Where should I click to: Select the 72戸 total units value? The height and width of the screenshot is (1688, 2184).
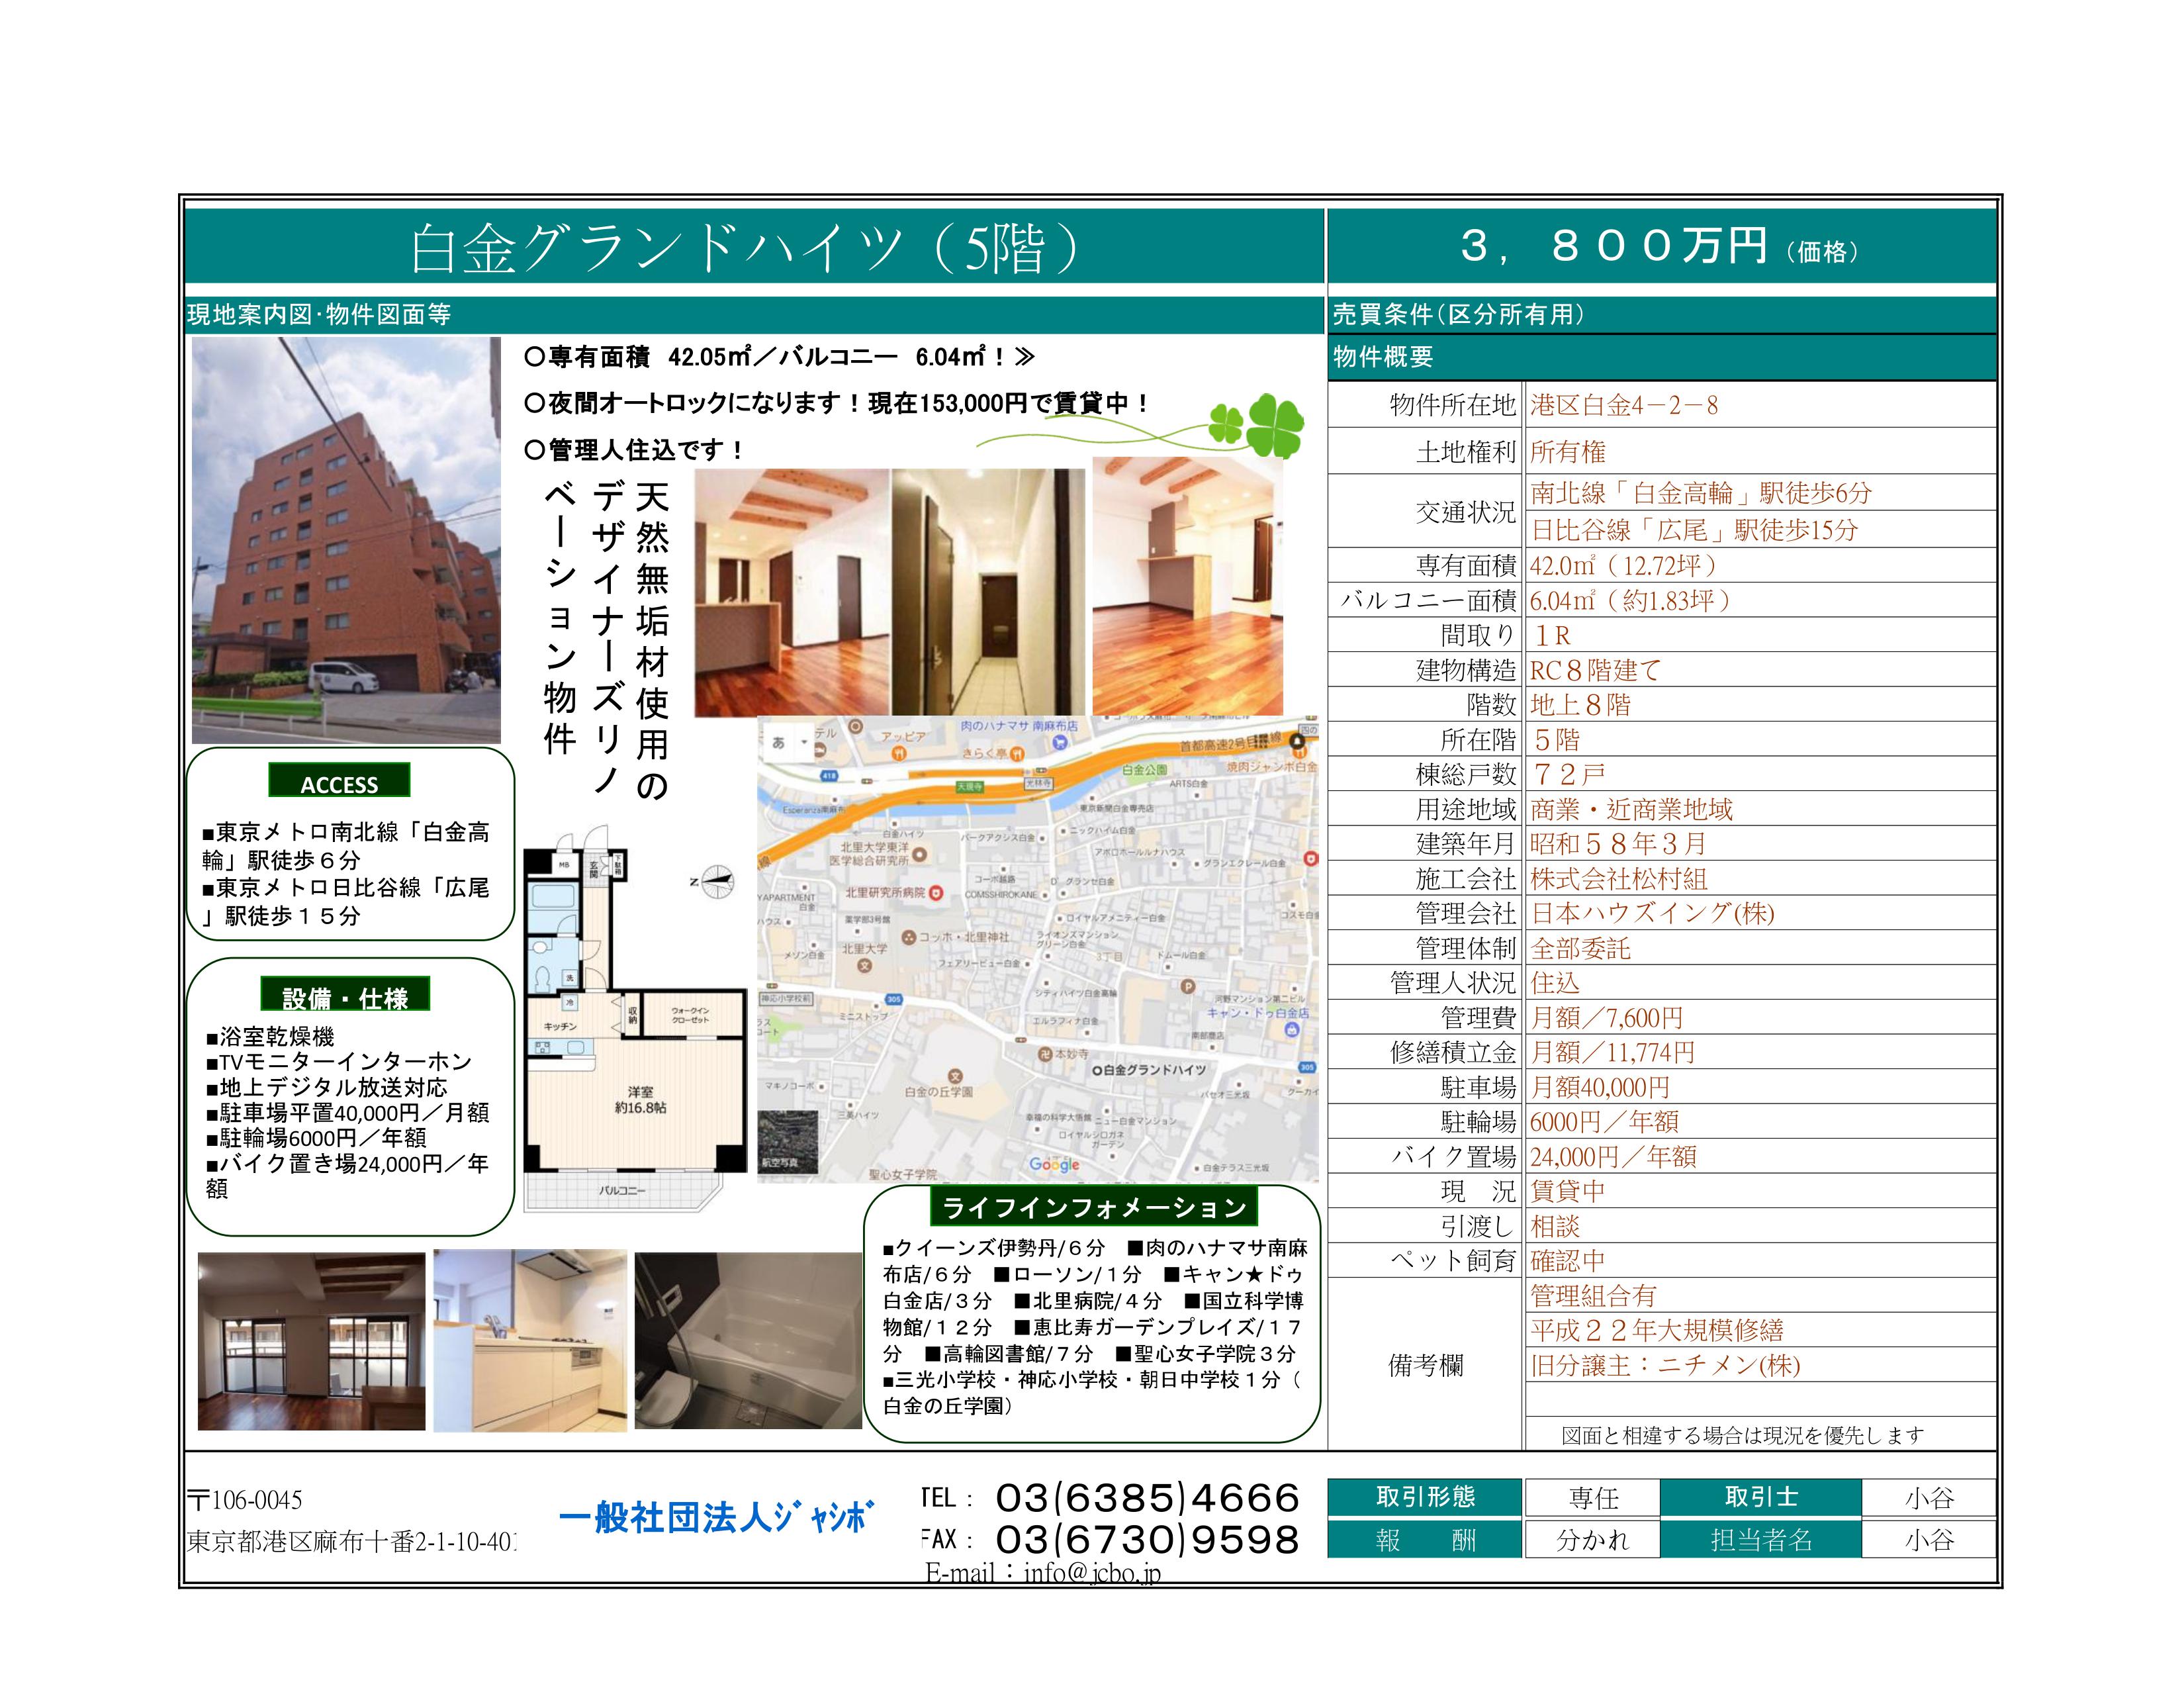click(x=1568, y=774)
